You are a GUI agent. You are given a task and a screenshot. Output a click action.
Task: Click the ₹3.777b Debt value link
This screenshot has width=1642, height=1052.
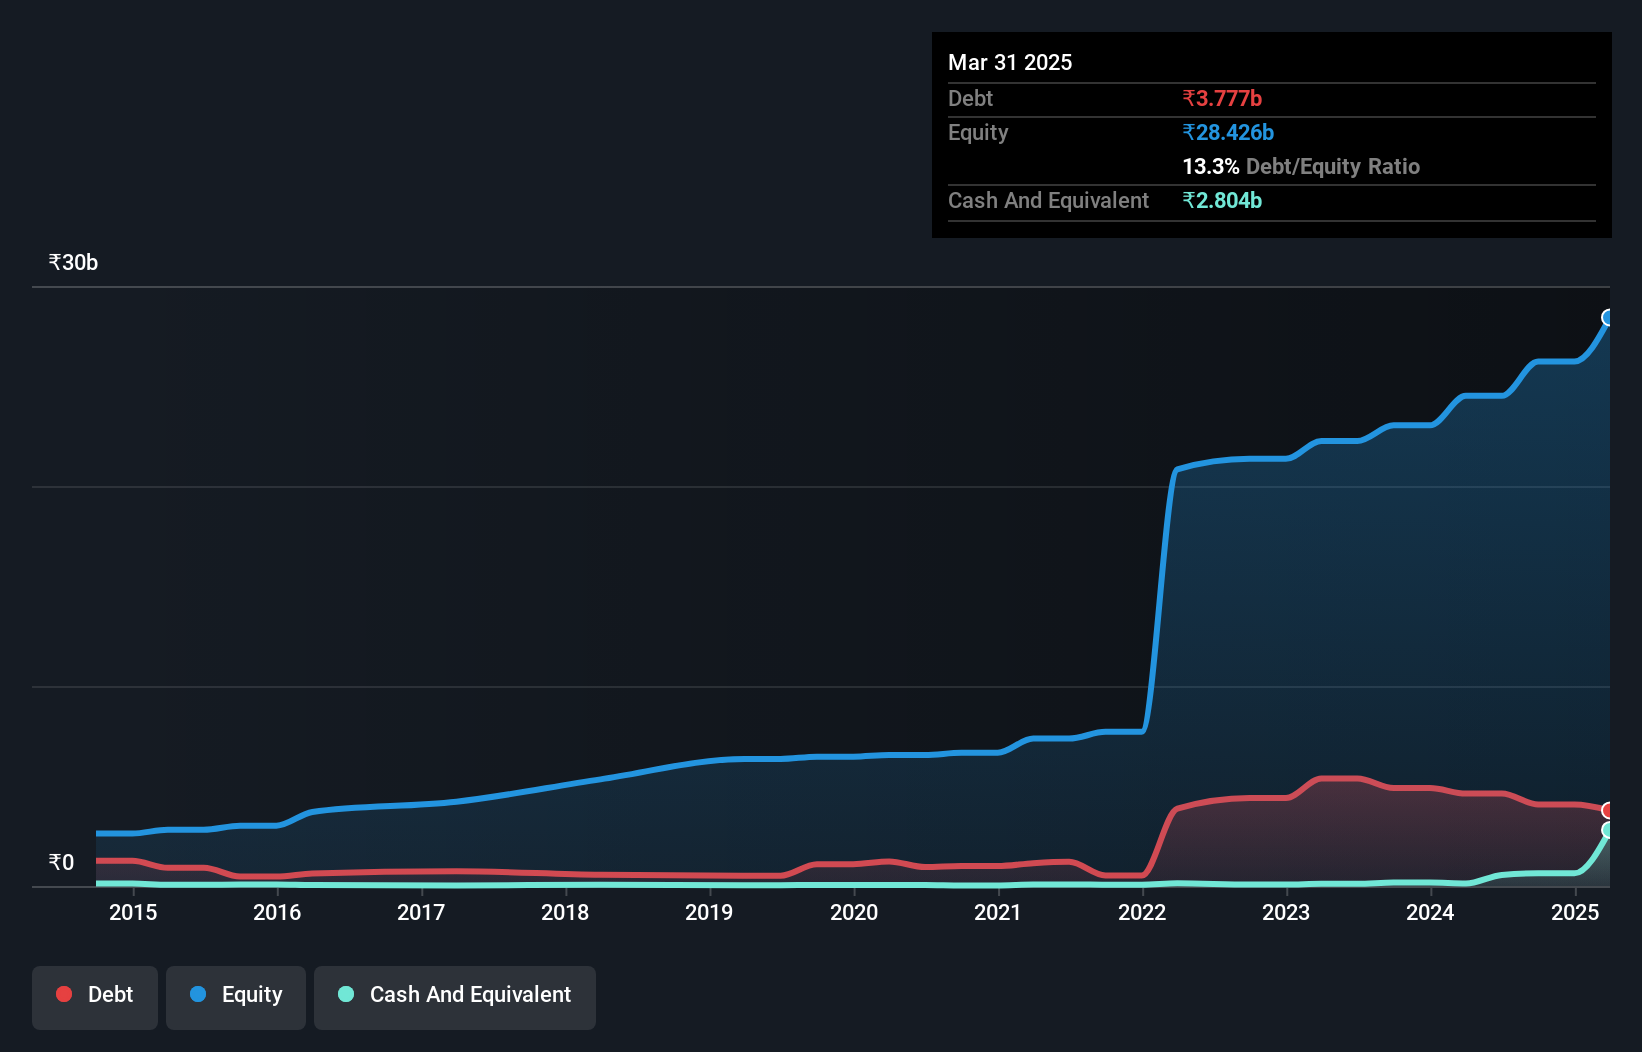[1222, 98]
